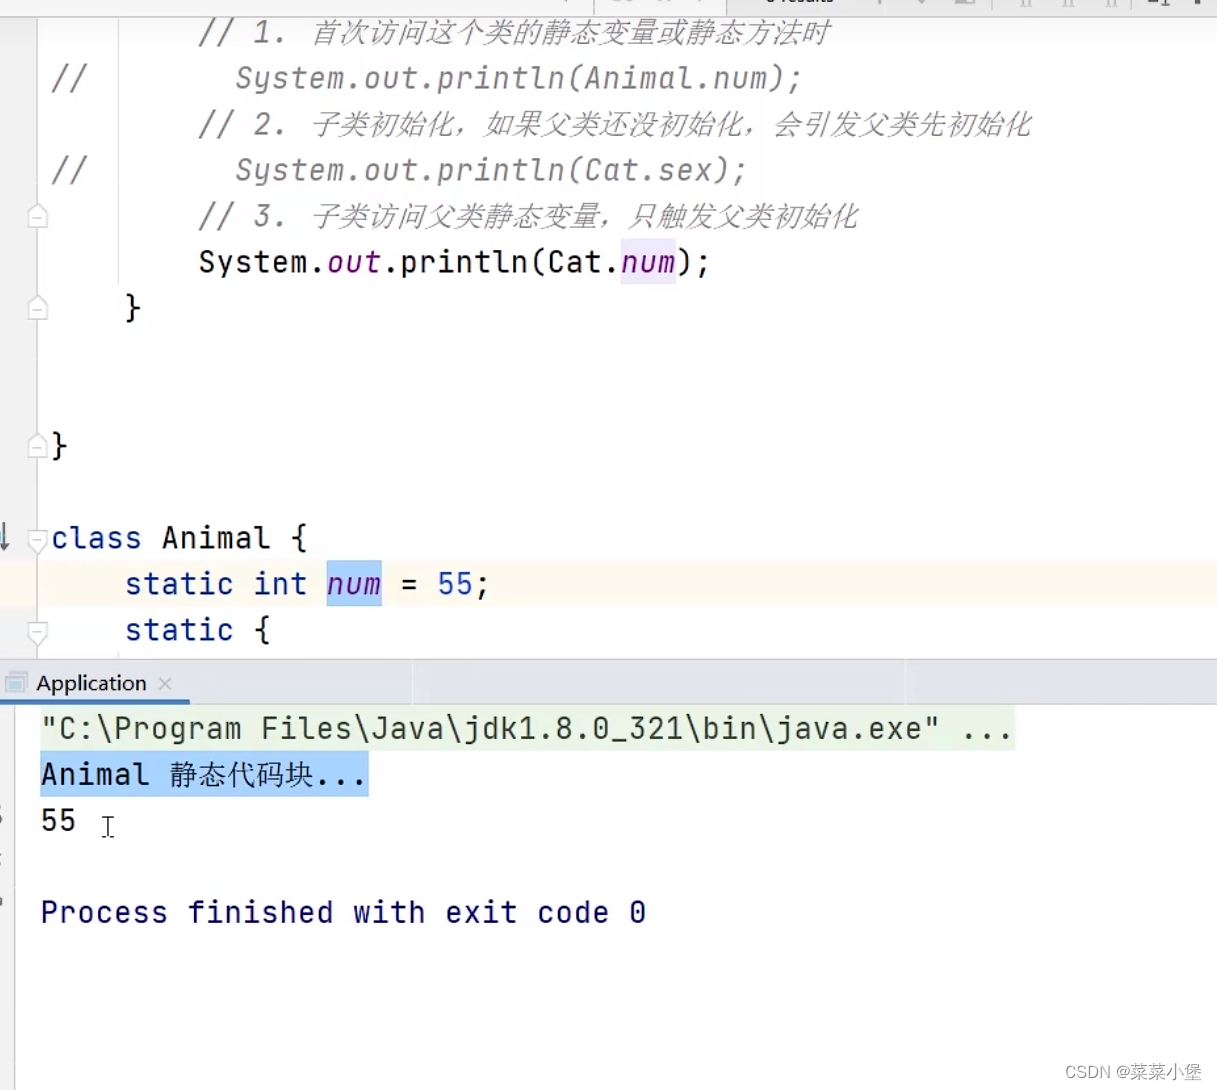Close the Application run tab
1217x1090 pixels.
tap(165, 683)
